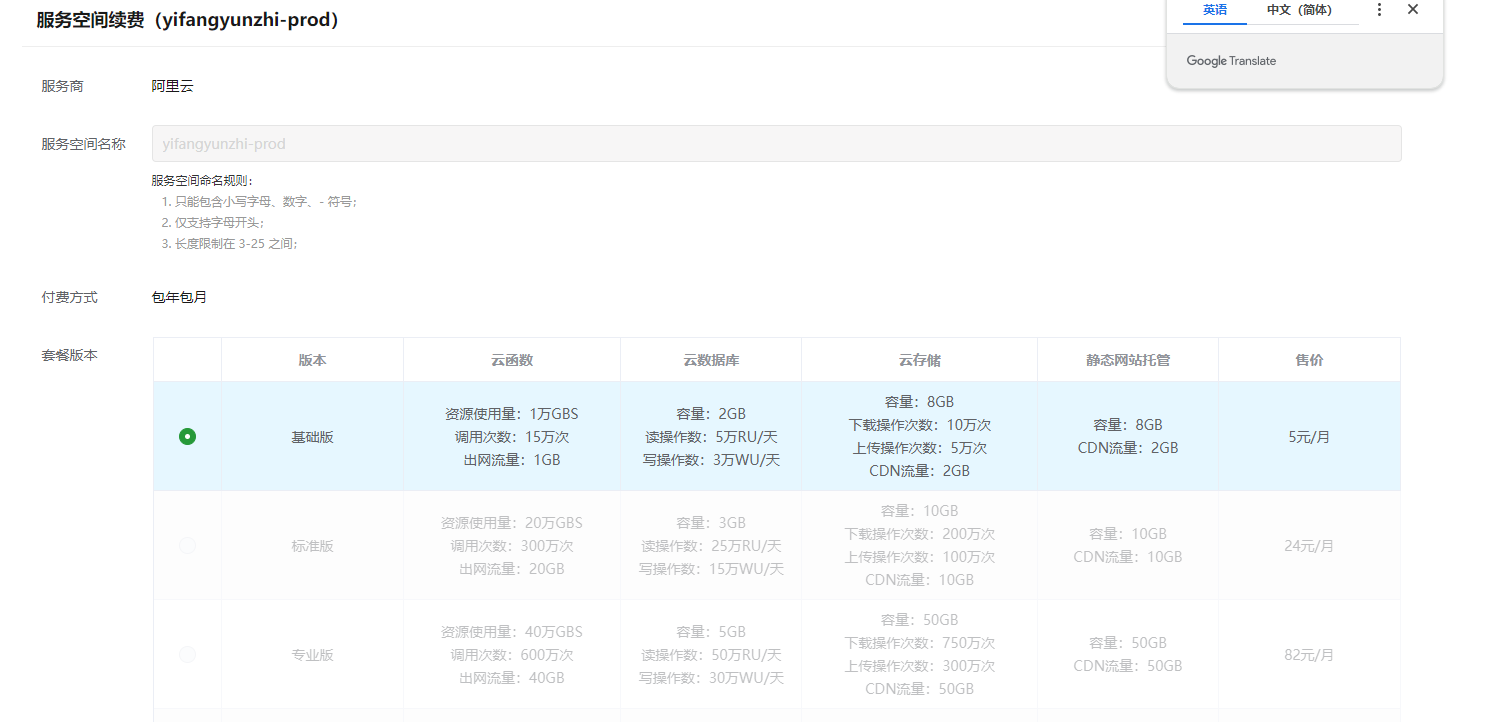The width and height of the screenshot is (1500, 722).
Task: Click the 阿里云 provider value
Action: 172,86
